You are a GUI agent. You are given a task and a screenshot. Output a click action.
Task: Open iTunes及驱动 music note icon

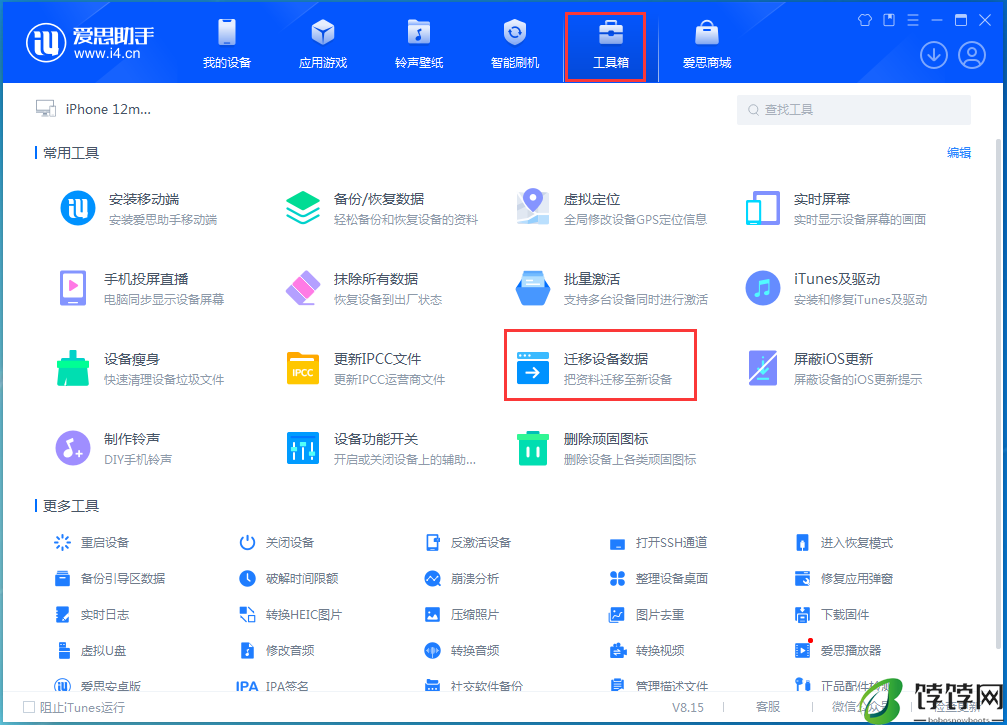point(762,288)
